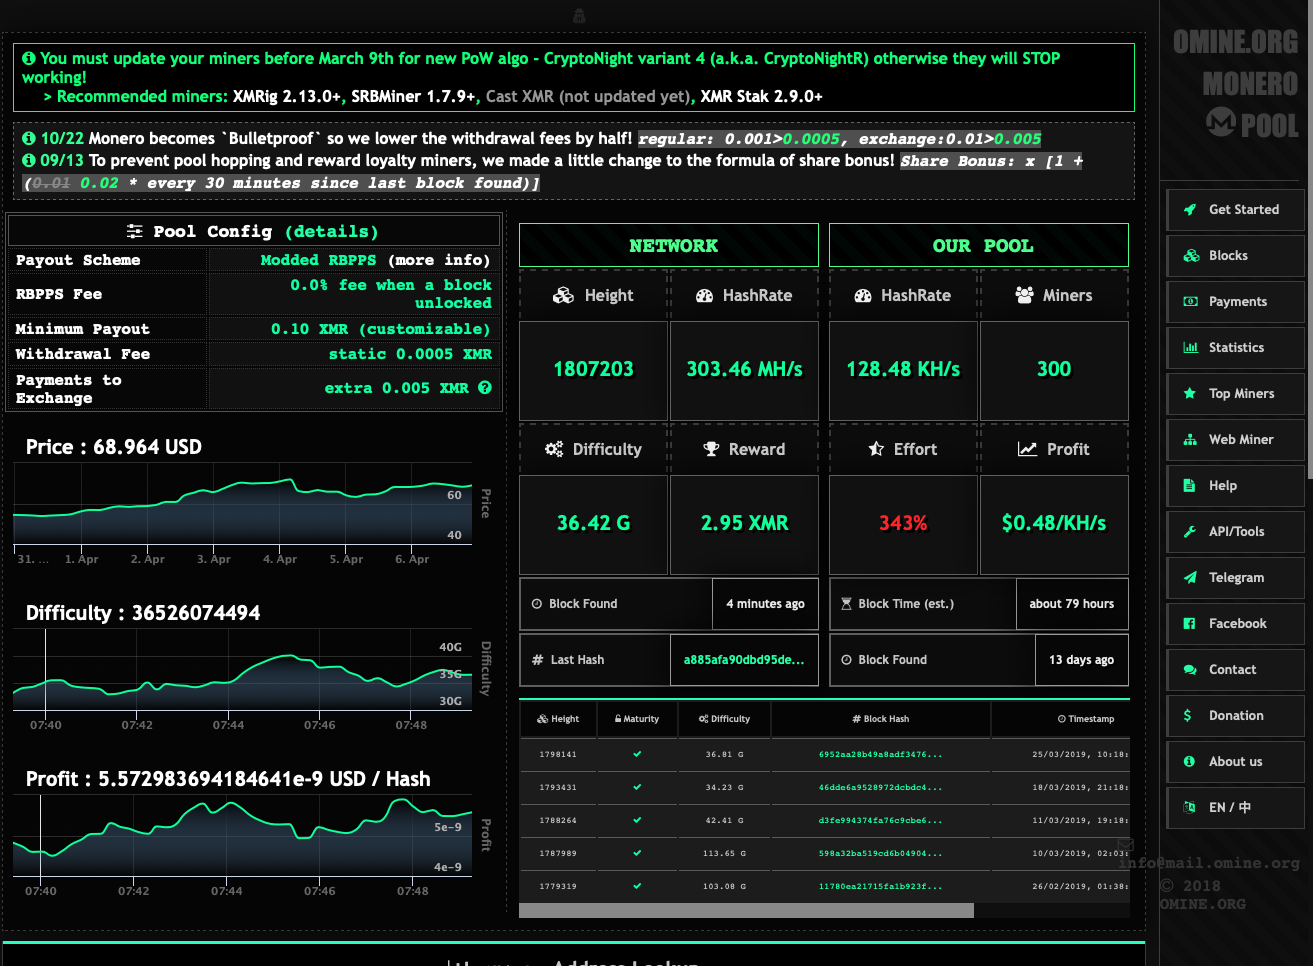Click the (customizable) minimum payout link
The image size is (1313, 966).
(x=425, y=329)
